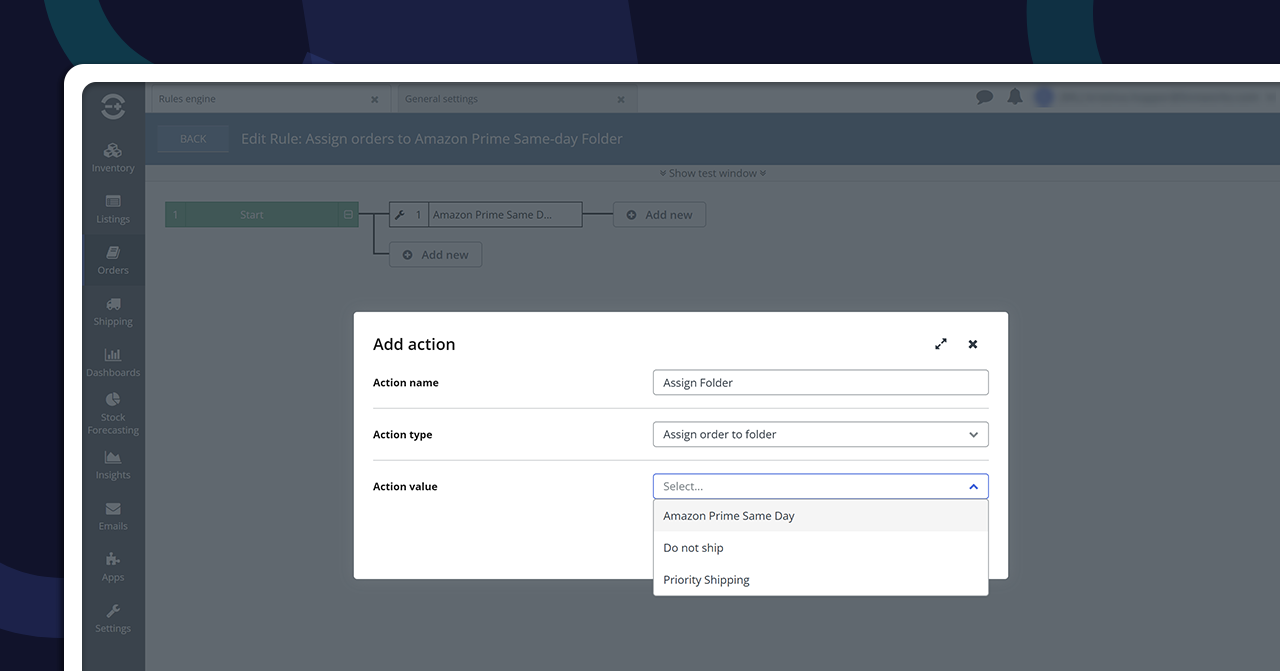1280x671 pixels.
Task: Expand the Add action dialog
Action: (941, 344)
